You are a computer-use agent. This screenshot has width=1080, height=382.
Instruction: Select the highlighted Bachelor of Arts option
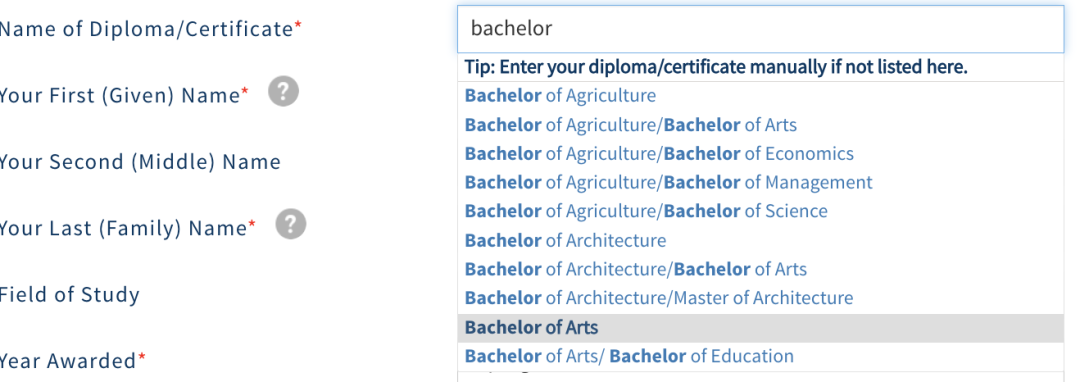760,328
